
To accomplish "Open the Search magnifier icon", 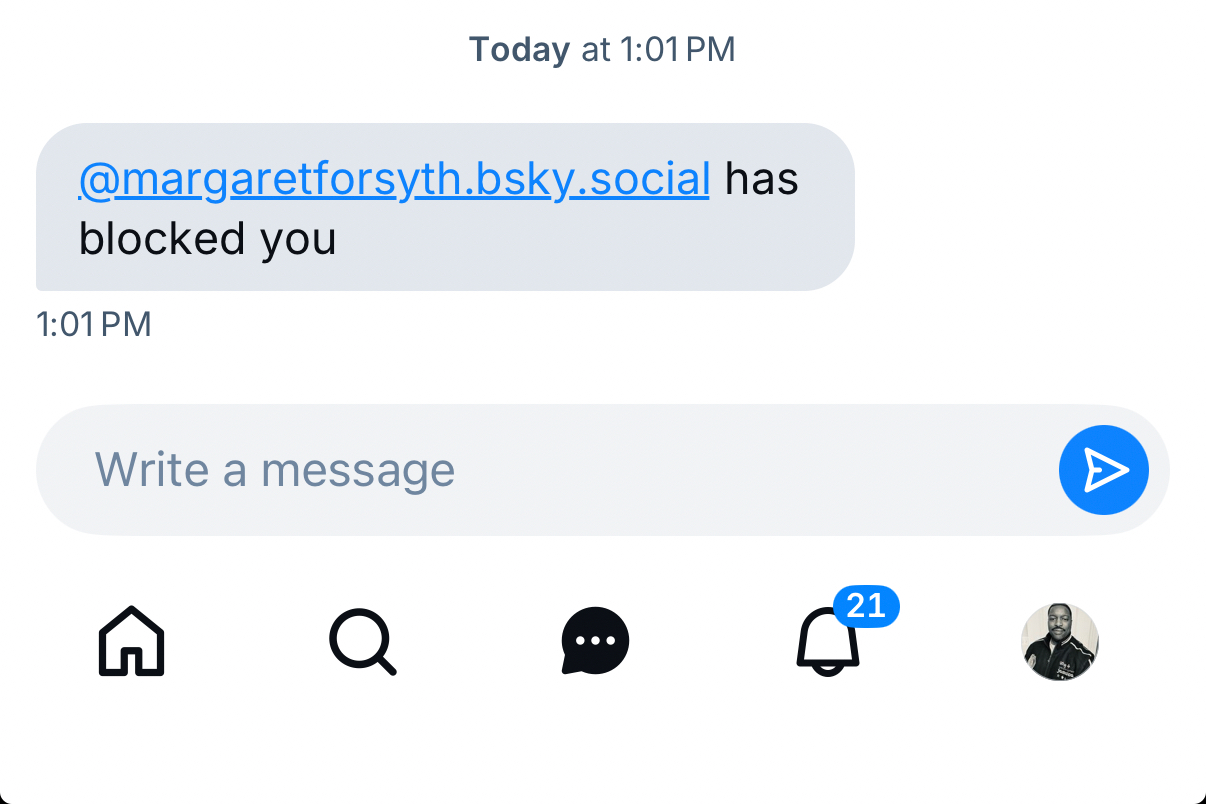I will pos(362,641).
